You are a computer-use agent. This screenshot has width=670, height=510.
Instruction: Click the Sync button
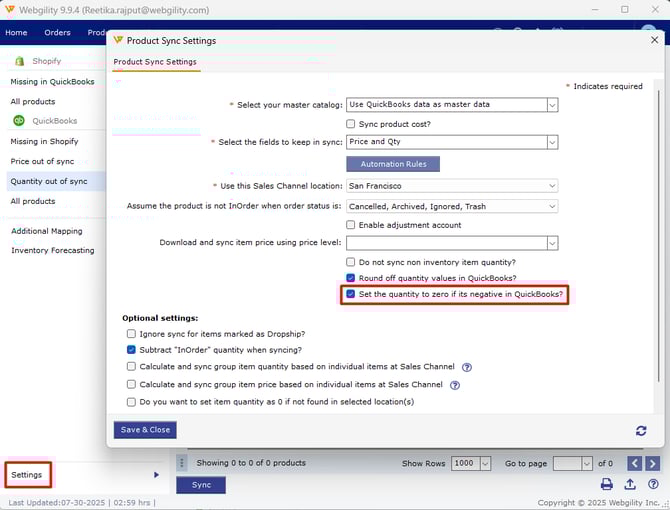(201, 485)
